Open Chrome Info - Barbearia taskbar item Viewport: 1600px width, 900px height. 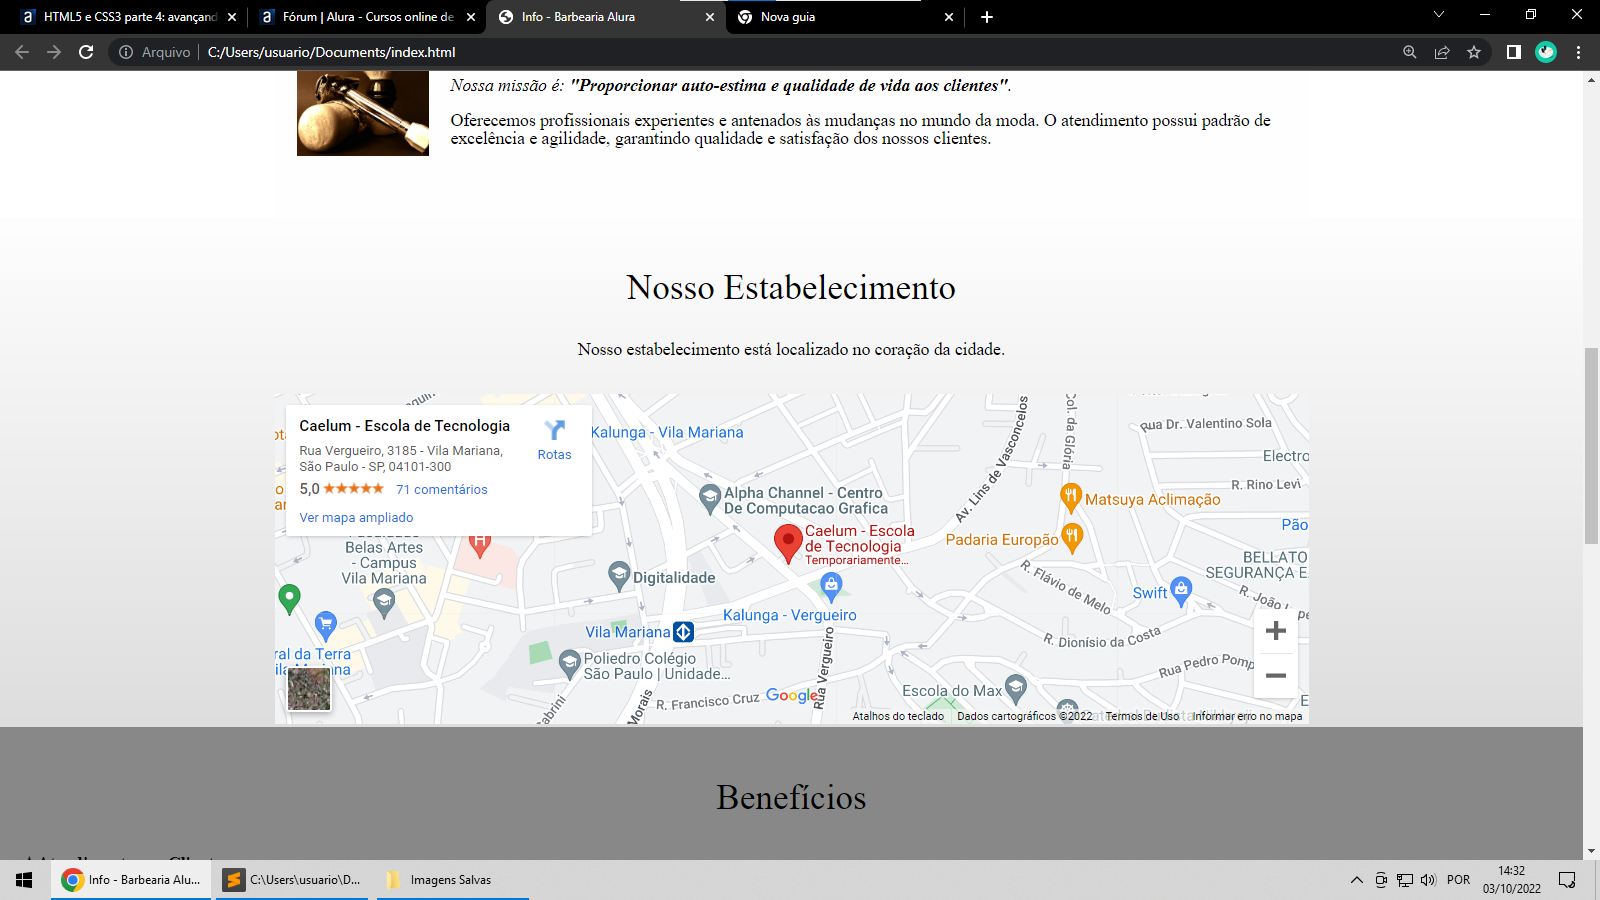coord(131,880)
